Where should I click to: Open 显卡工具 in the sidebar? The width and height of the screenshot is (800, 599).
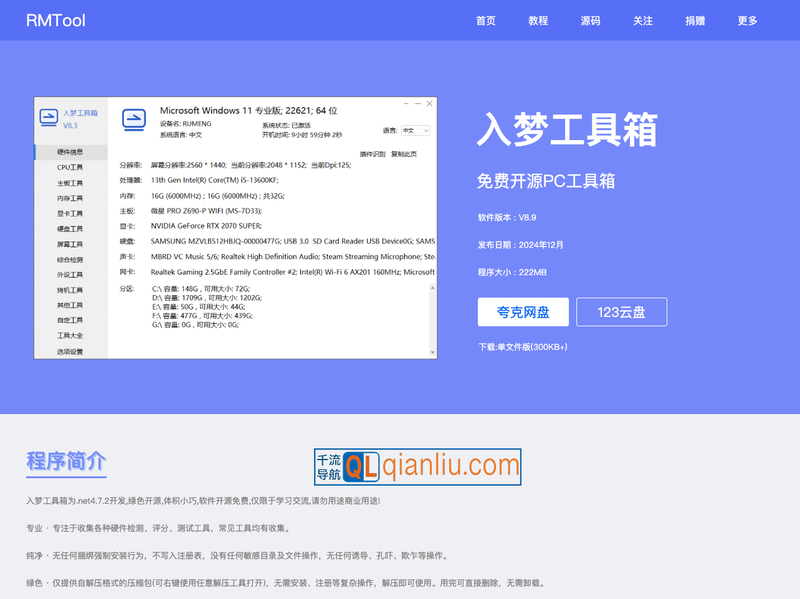[70, 214]
